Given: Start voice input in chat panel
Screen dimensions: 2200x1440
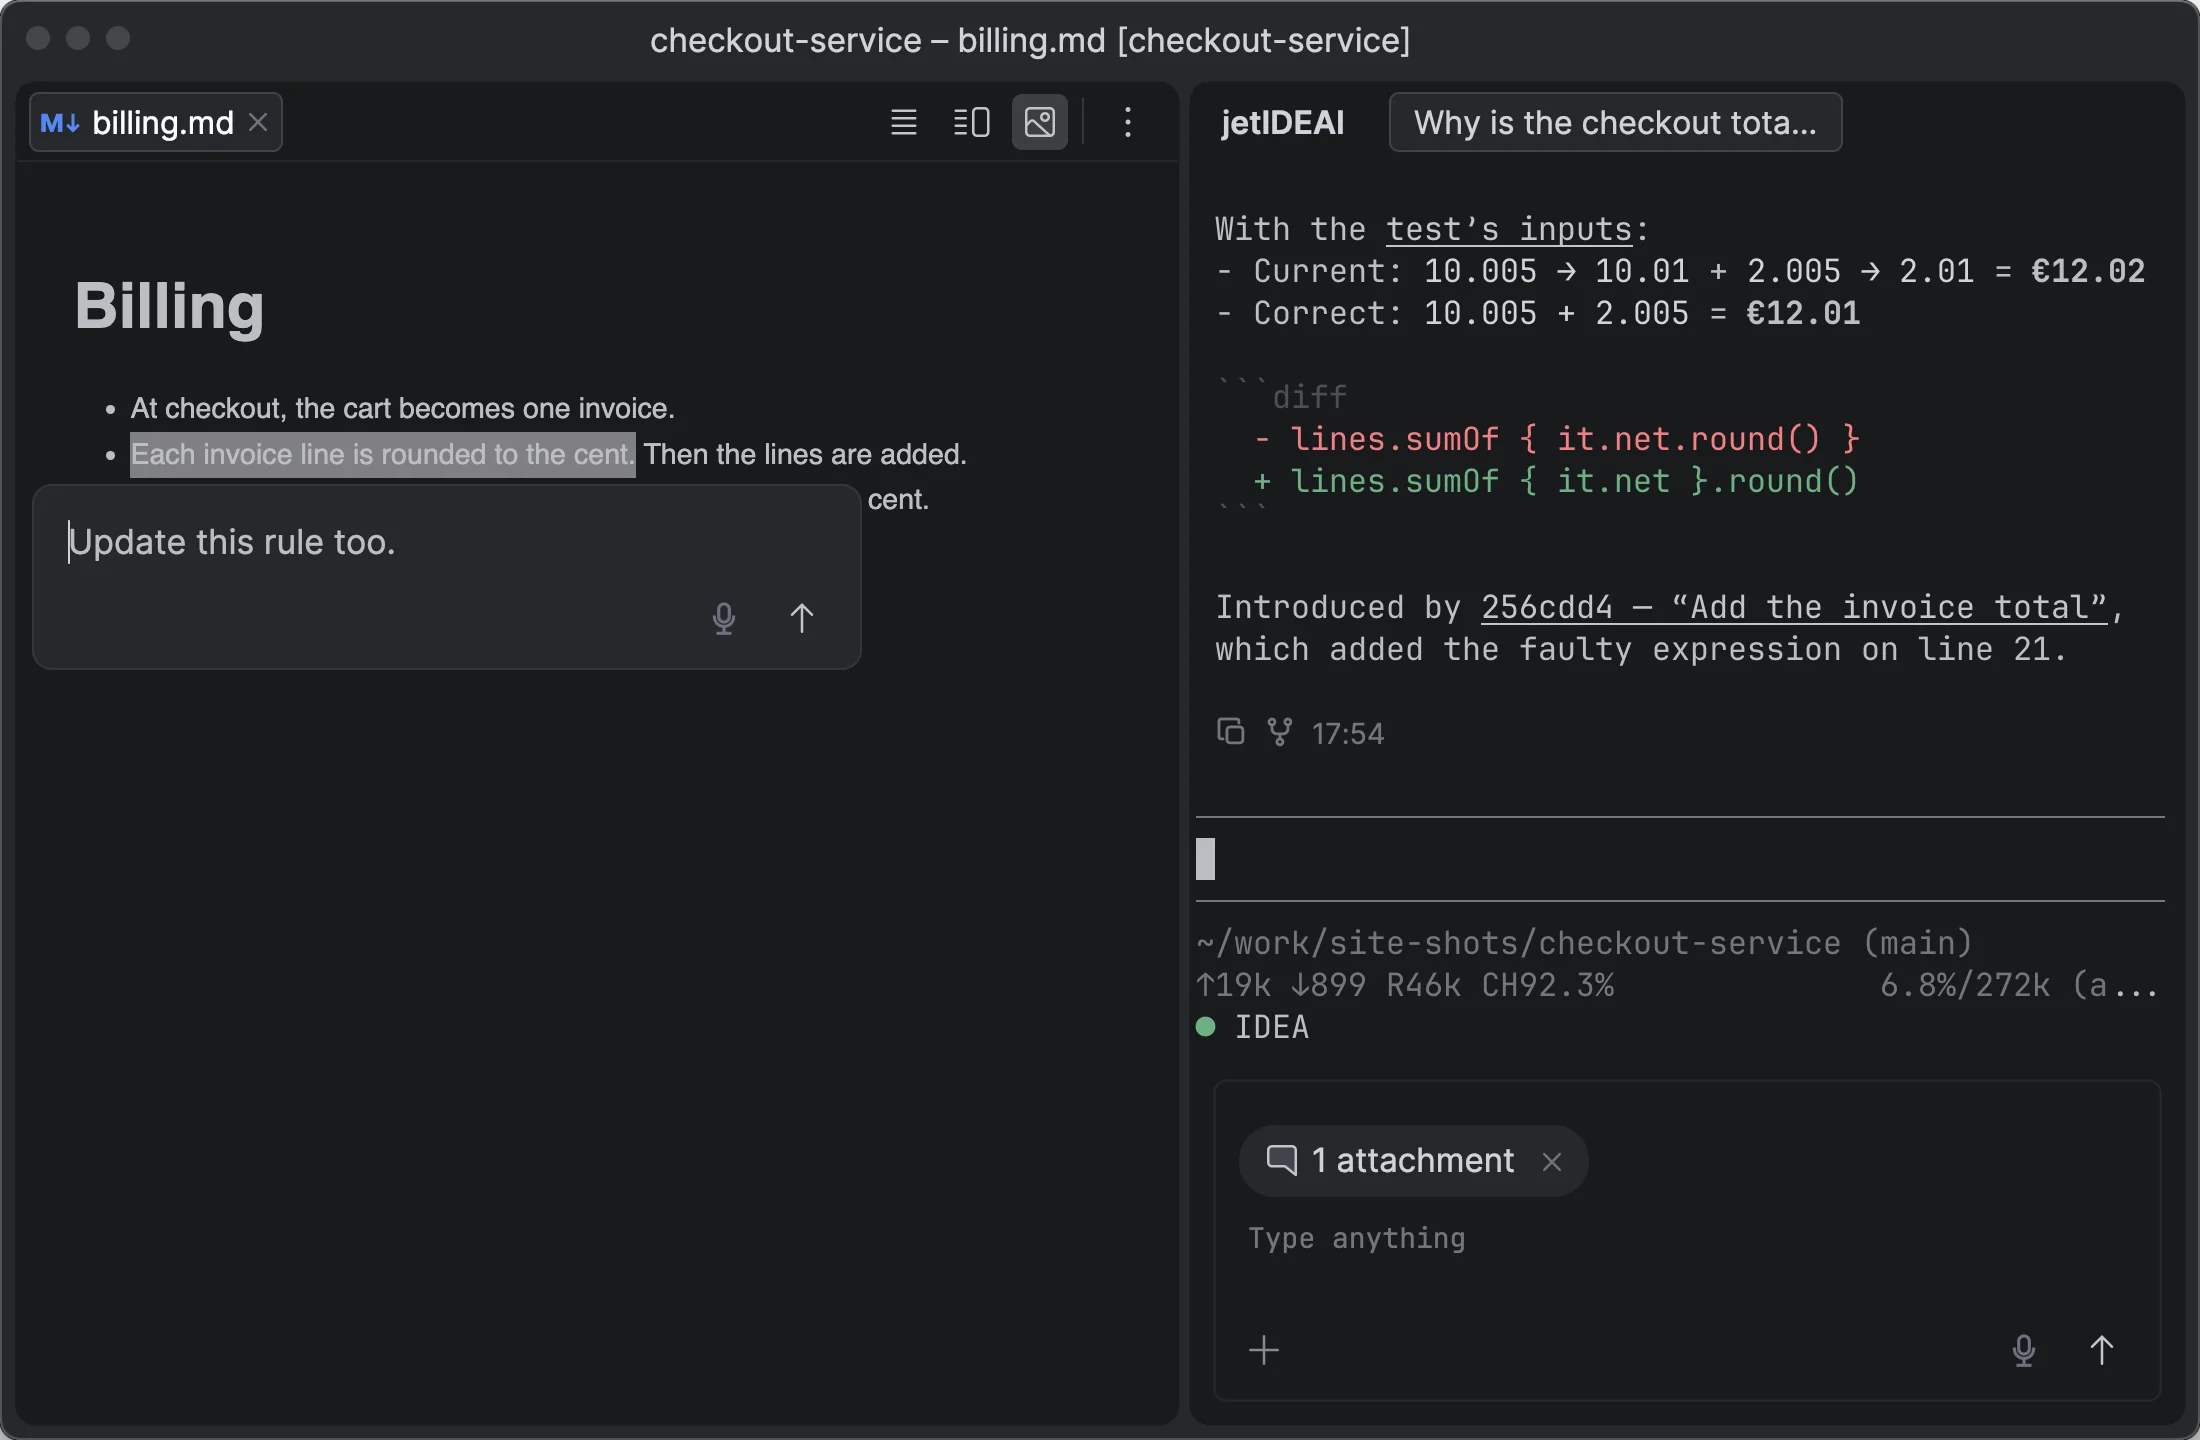Looking at the screenshot, I should [2024, 1350].
